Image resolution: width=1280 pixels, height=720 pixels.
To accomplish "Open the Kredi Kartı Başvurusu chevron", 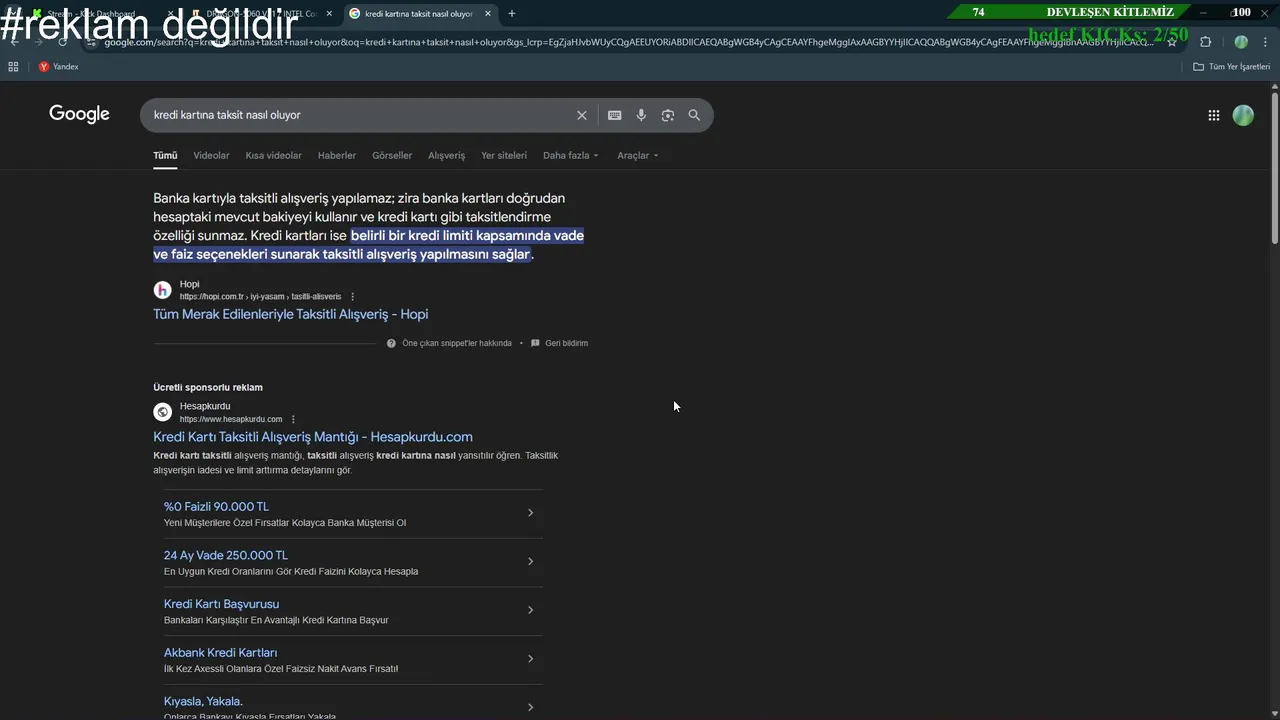I will pos(530,610).
